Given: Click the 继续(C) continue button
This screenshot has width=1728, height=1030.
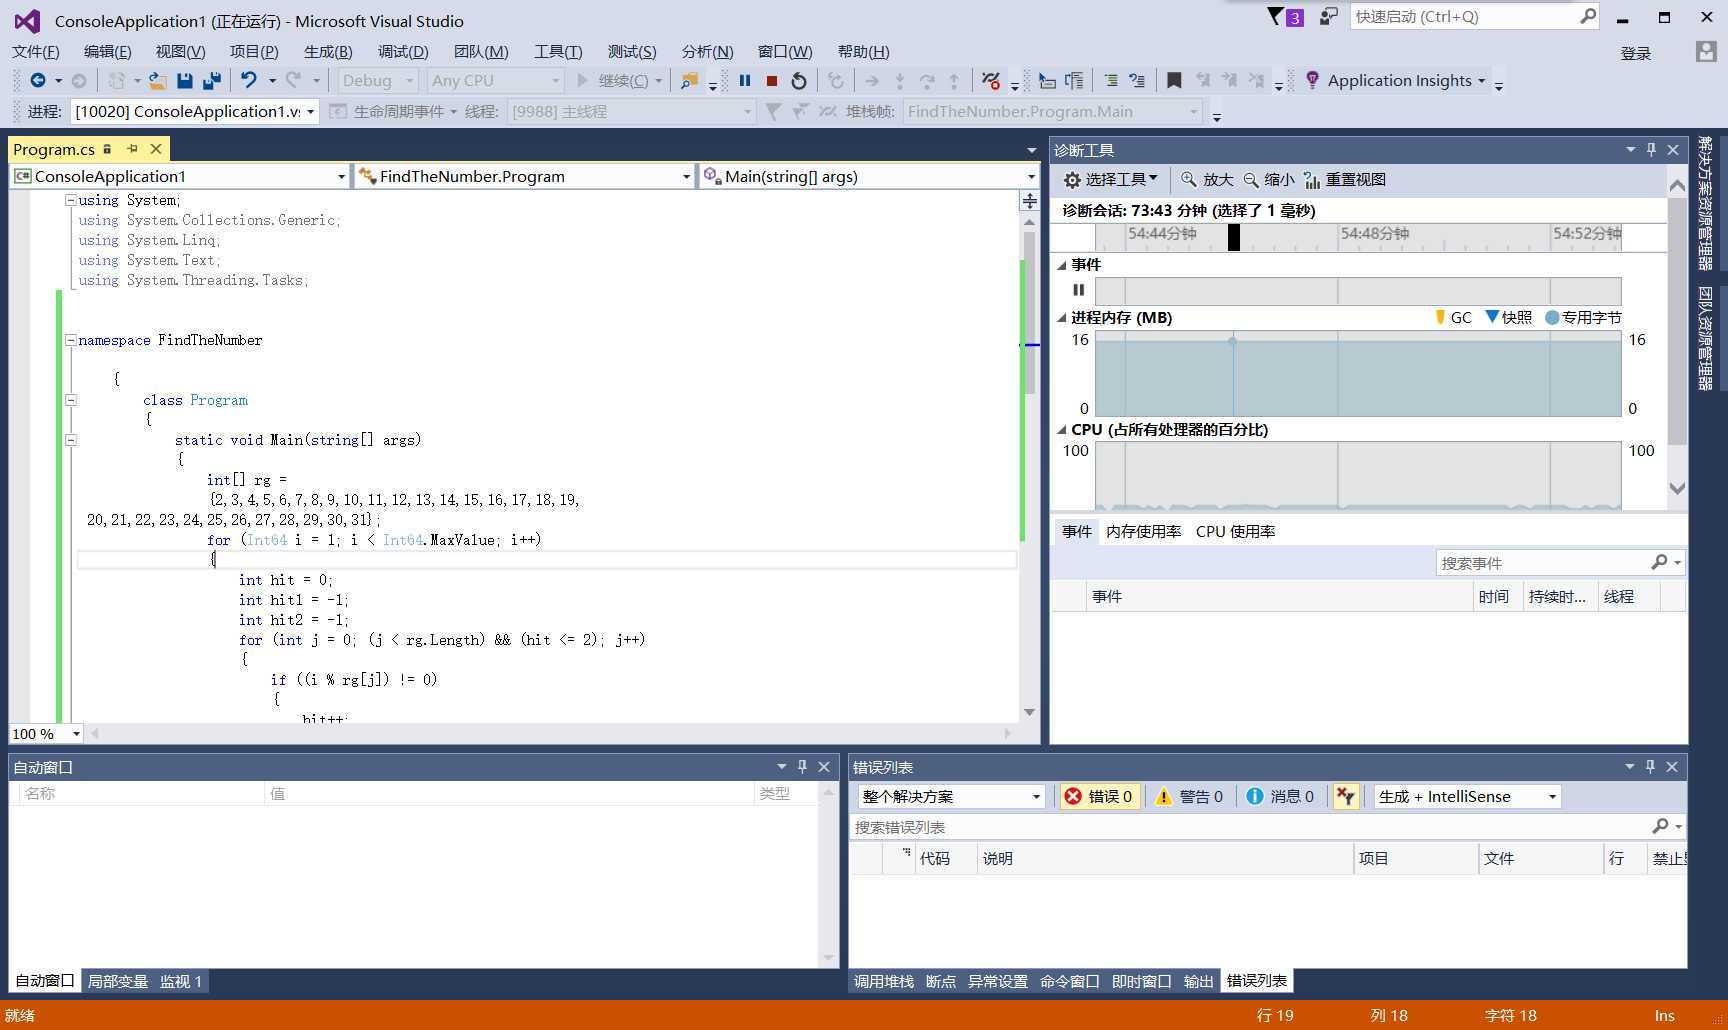Looking at the screenshot, I should click(612, 81).
